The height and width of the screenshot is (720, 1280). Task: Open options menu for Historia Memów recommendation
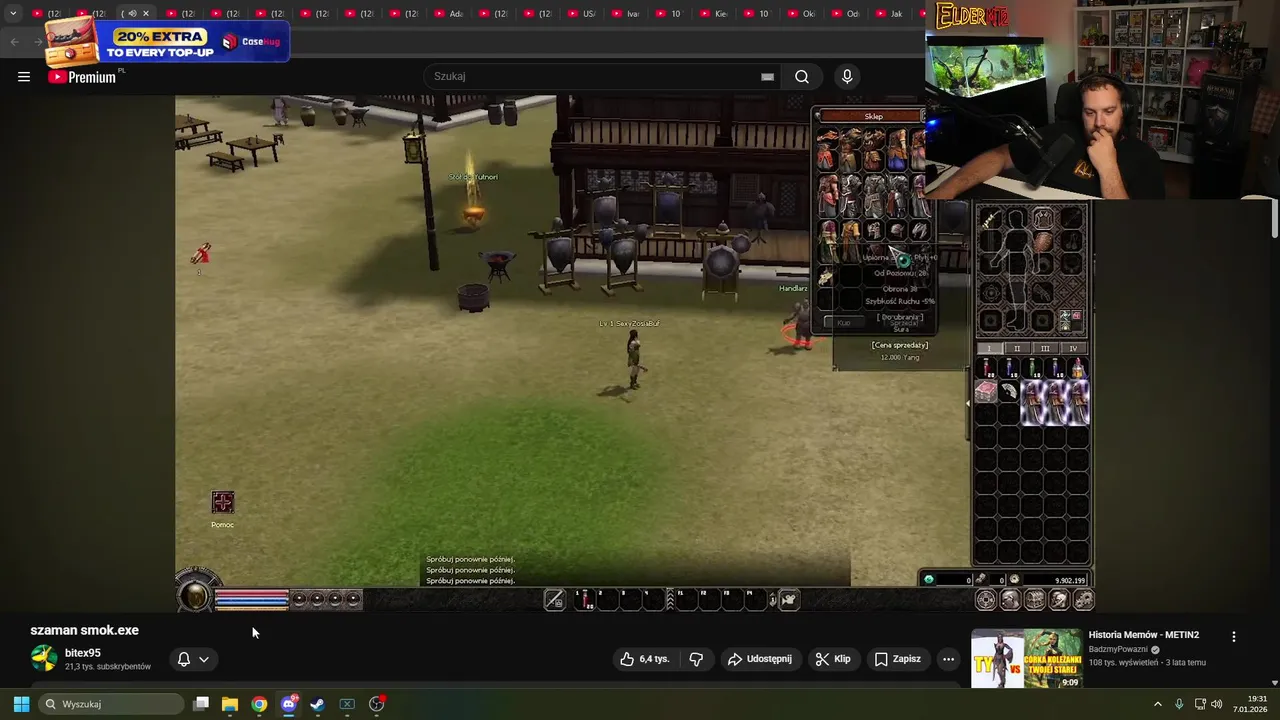point(1233,636)
